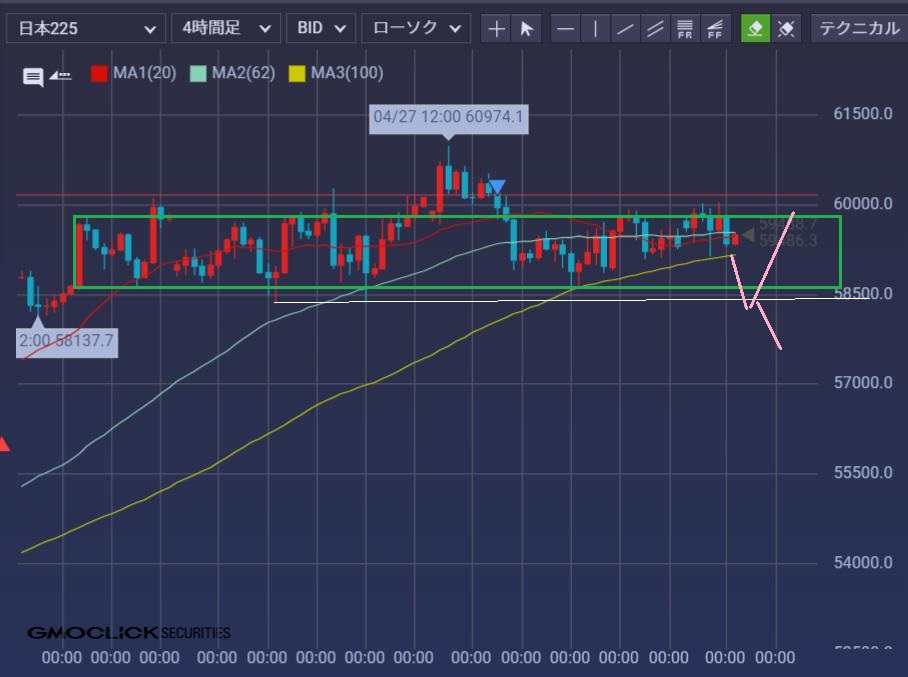908x677 pixels.
Task: Pick the trend line drawing tool
Action: point(625,28)
